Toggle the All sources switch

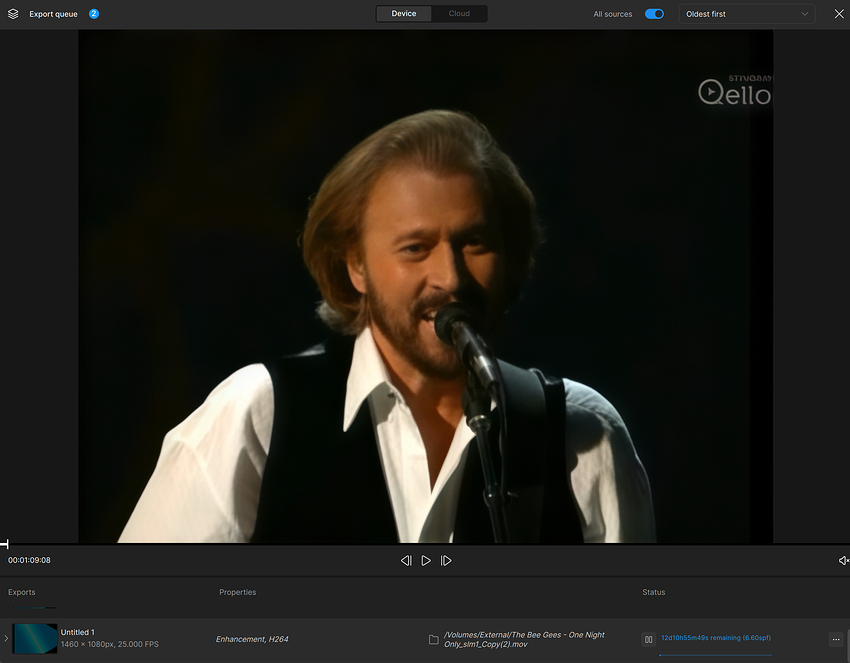click(x=654, y=14)
